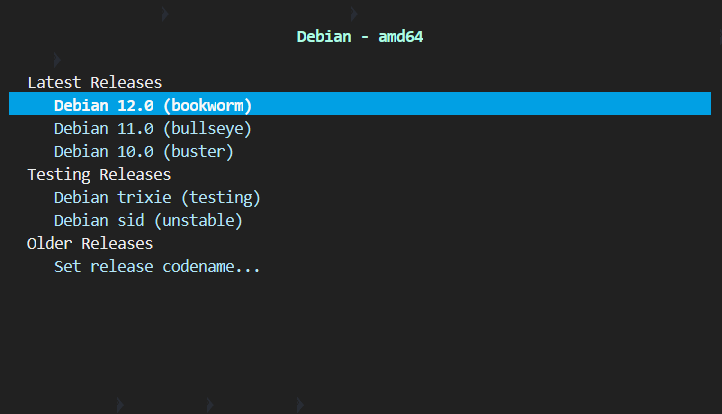
Task: Click the '10.0' version number
Action: (134, 152)
